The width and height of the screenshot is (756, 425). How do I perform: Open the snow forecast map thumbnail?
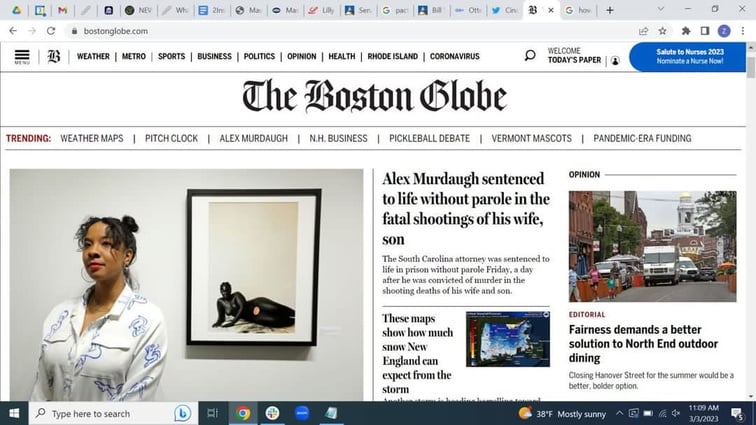pyautogui.click(x=508, y=339)
